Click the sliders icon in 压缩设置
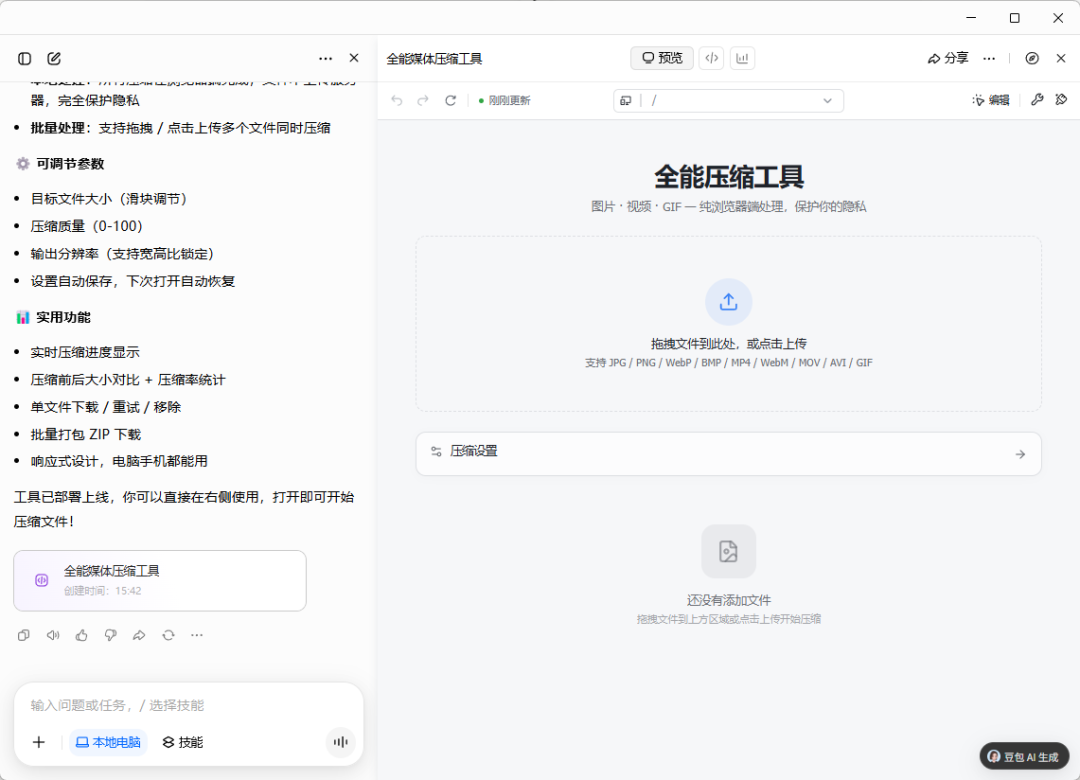This screenshot has width=1080, height=780. click(436, 451)
